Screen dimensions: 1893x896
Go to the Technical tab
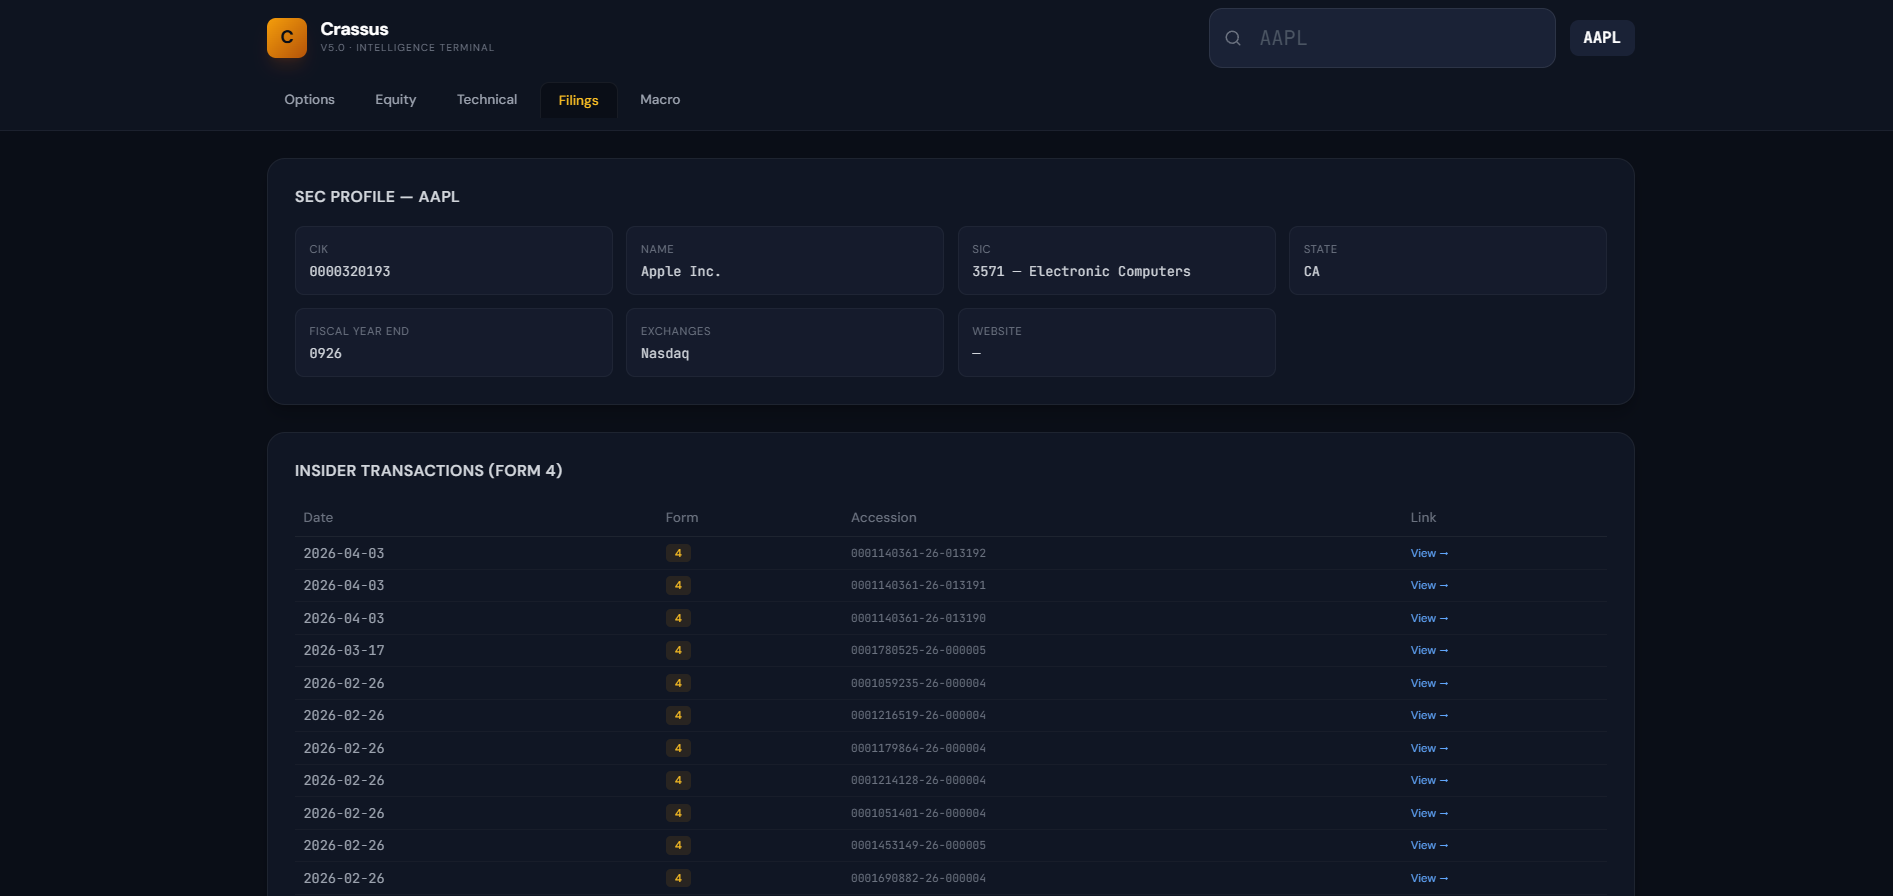tap(487, 100)
